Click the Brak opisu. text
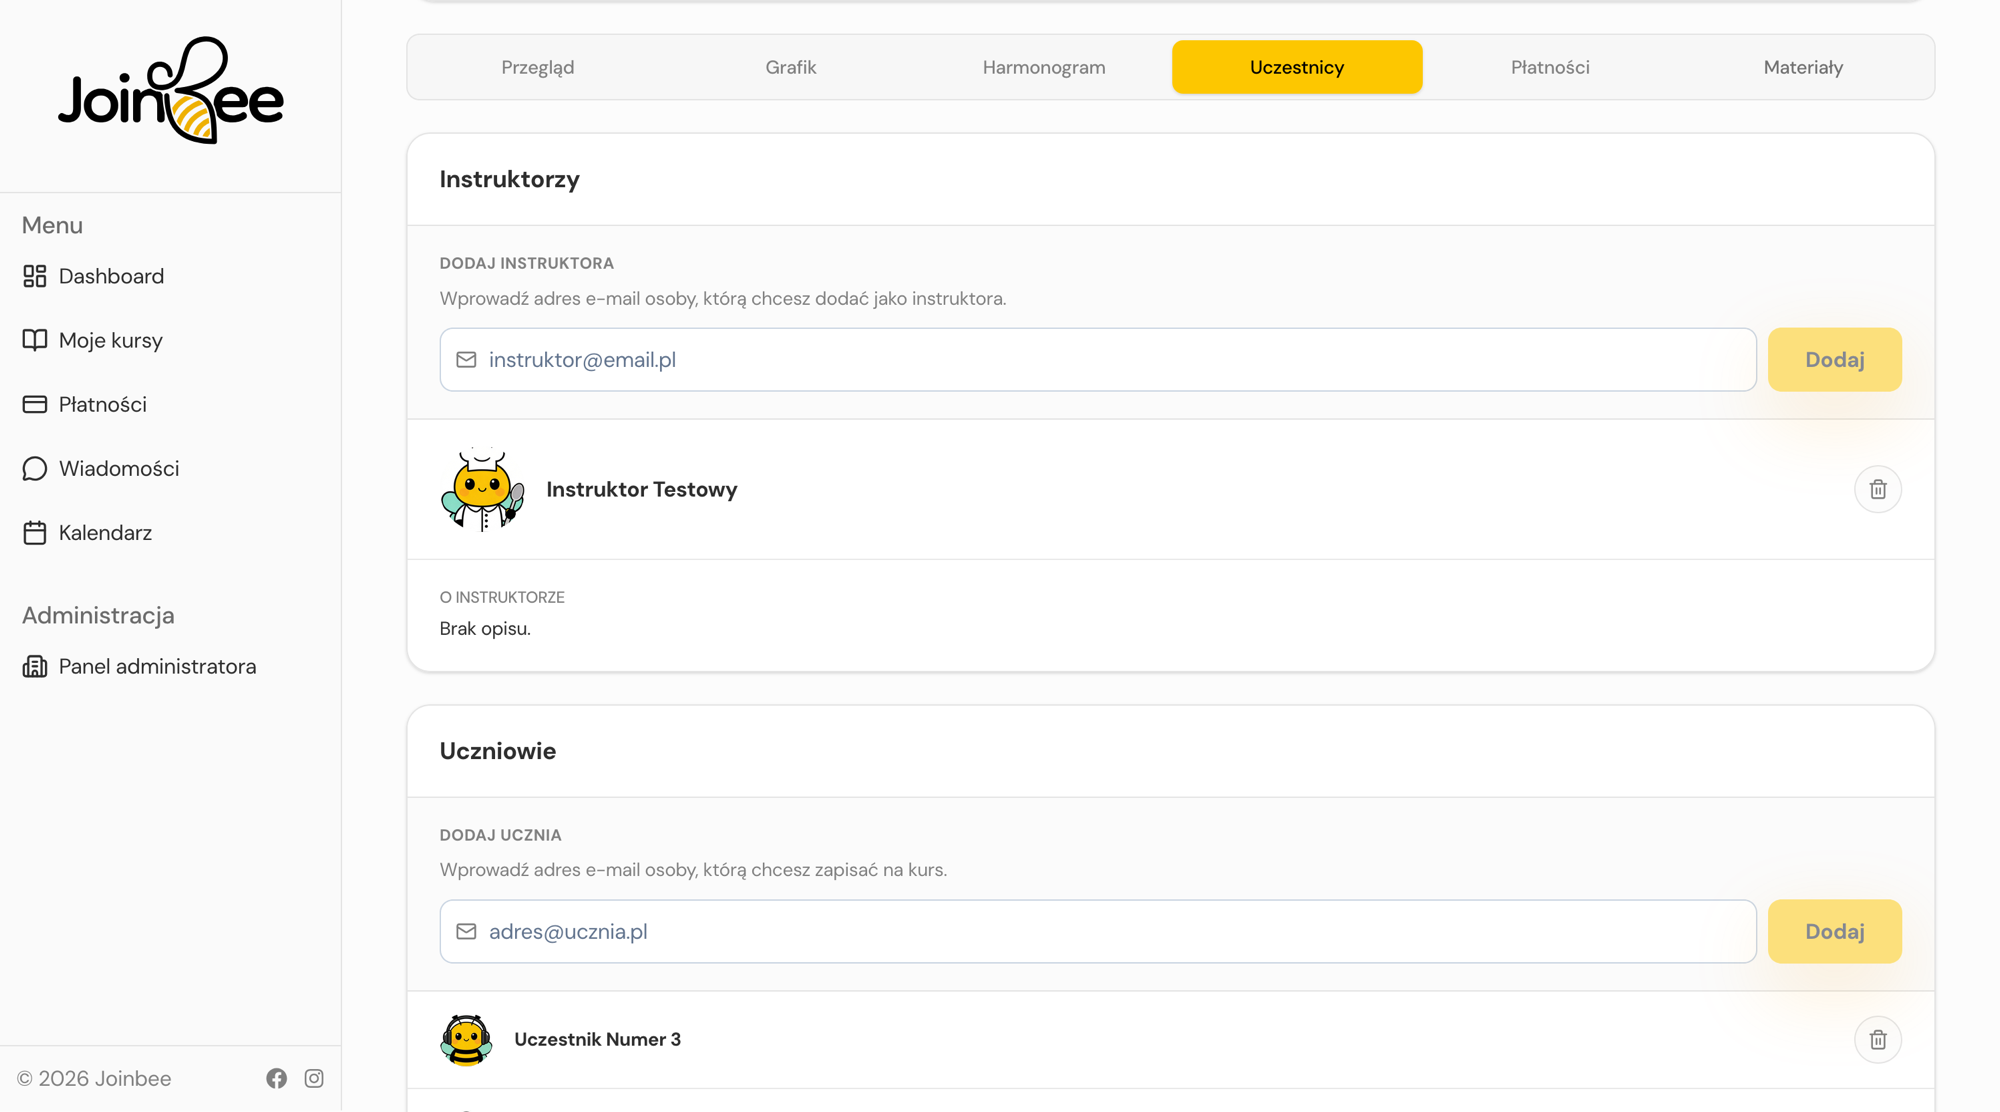The image size is (2000, 1112). coord(485,628)
